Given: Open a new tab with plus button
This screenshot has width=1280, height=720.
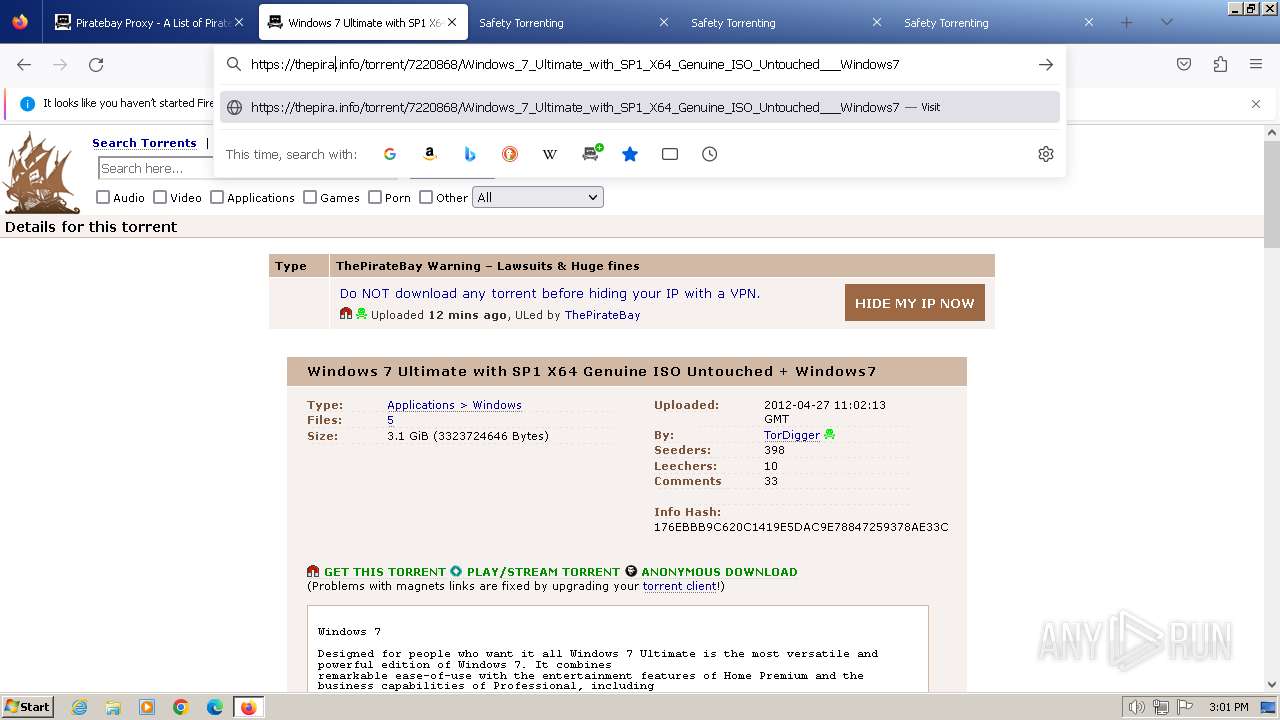Looking at the screenshot, I should (x=1127, y=22).
